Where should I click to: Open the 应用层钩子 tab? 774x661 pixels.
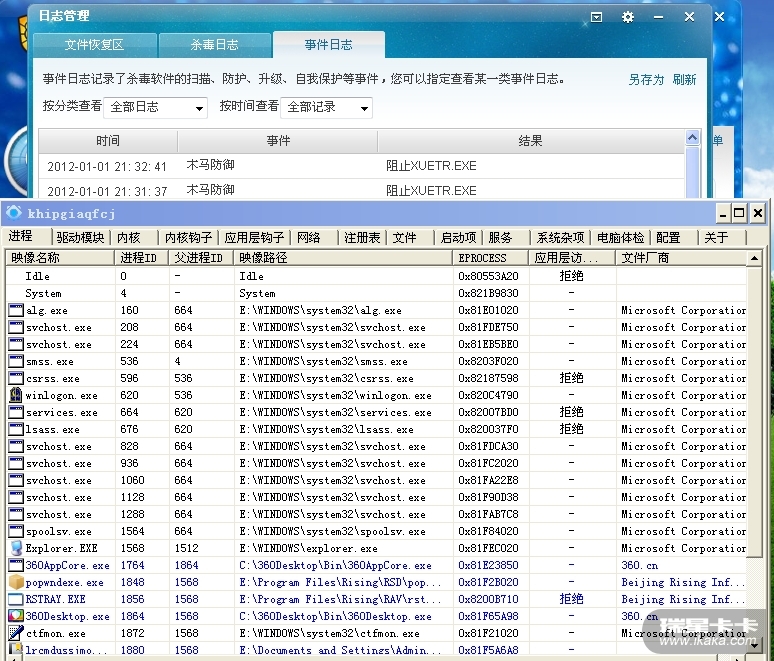[254, 237]
